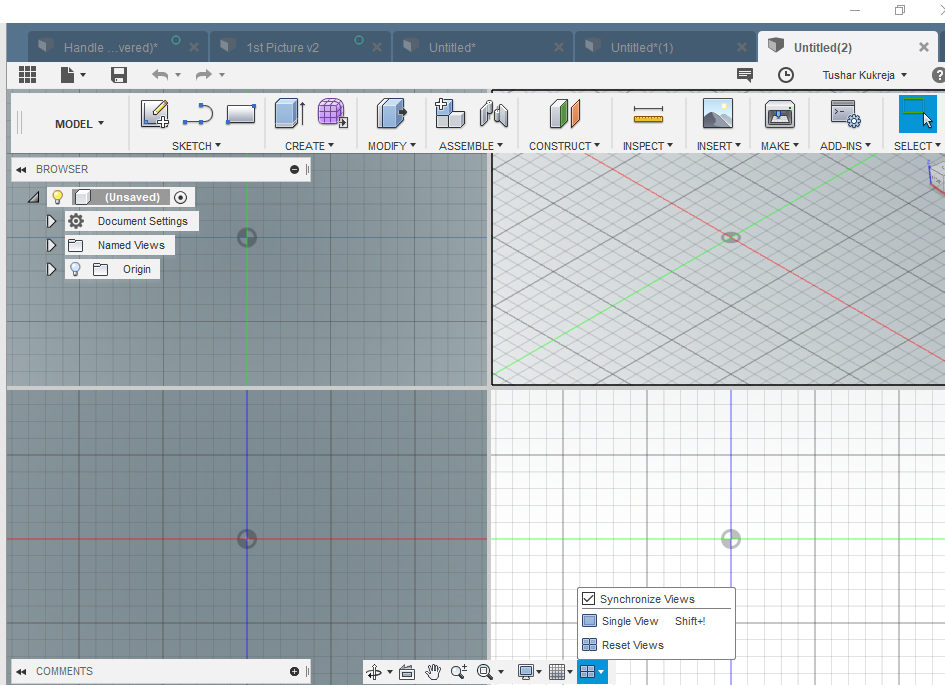This screenshot has height=685, width=945.
Task: Open the SKETCH dropdown menu
Action: pos(196,146)
